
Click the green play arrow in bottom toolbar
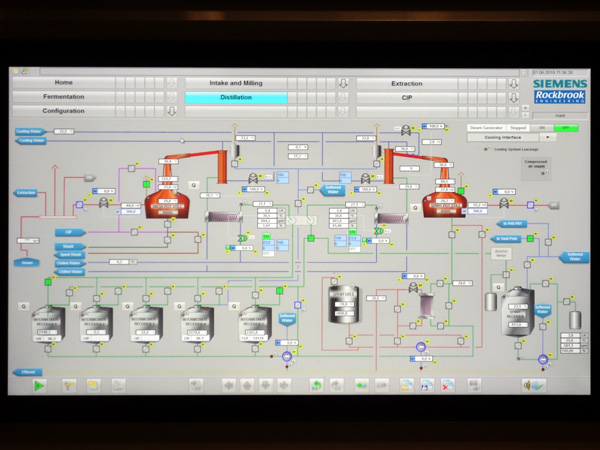click(40, 384)
